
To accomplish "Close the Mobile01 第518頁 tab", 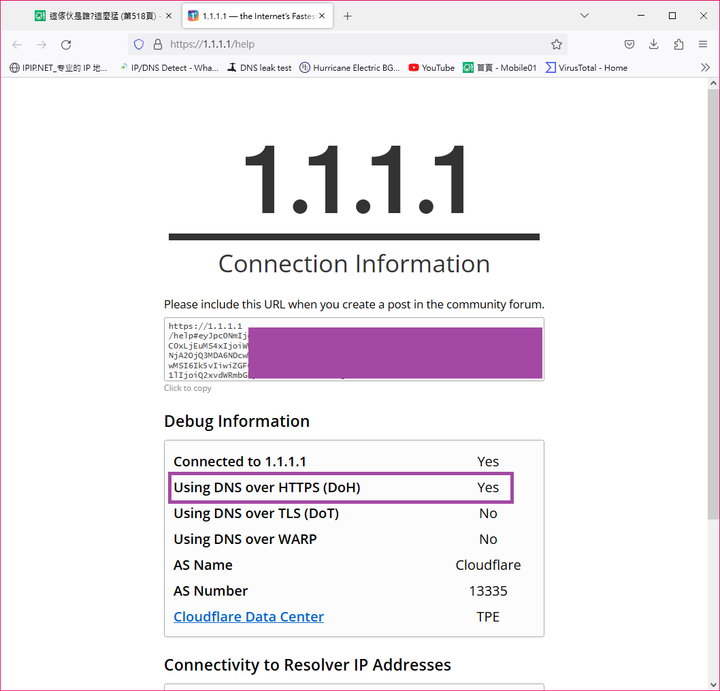I will (x=169, y=16).
